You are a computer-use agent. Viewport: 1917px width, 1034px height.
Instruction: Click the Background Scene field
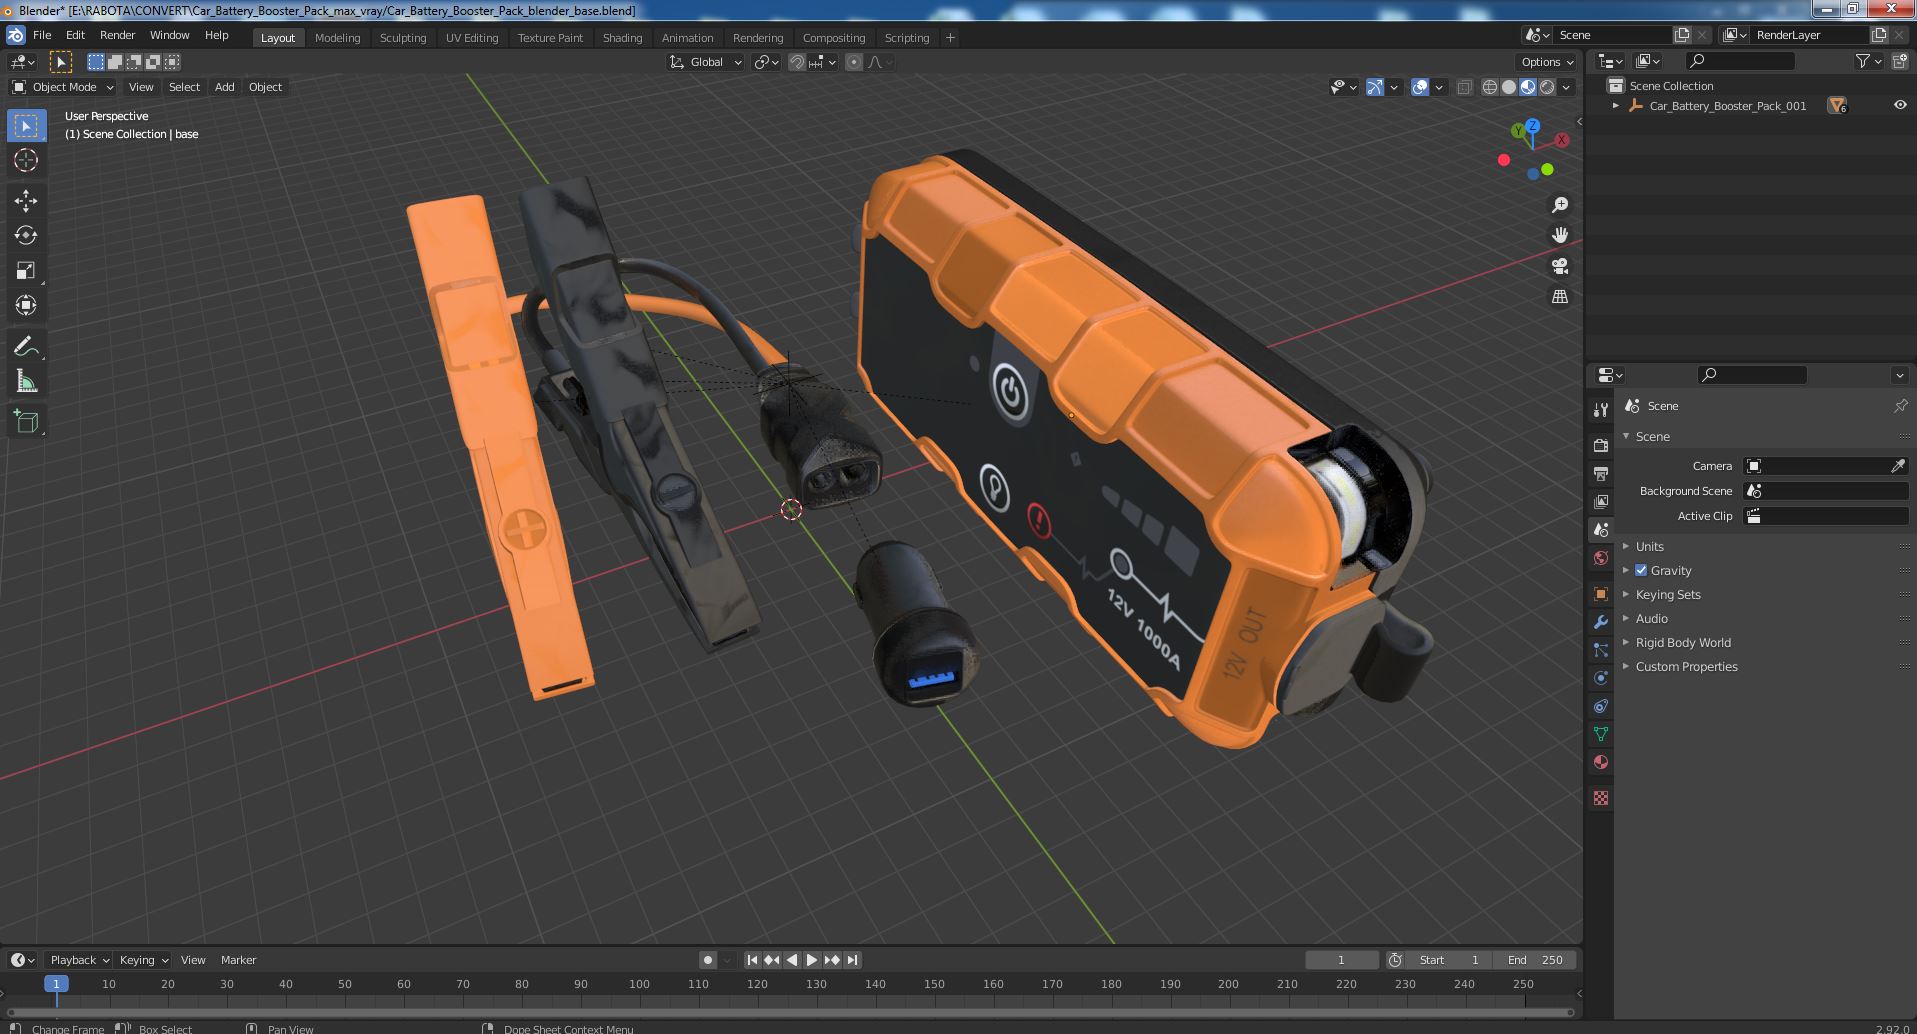coord(1826,491)
